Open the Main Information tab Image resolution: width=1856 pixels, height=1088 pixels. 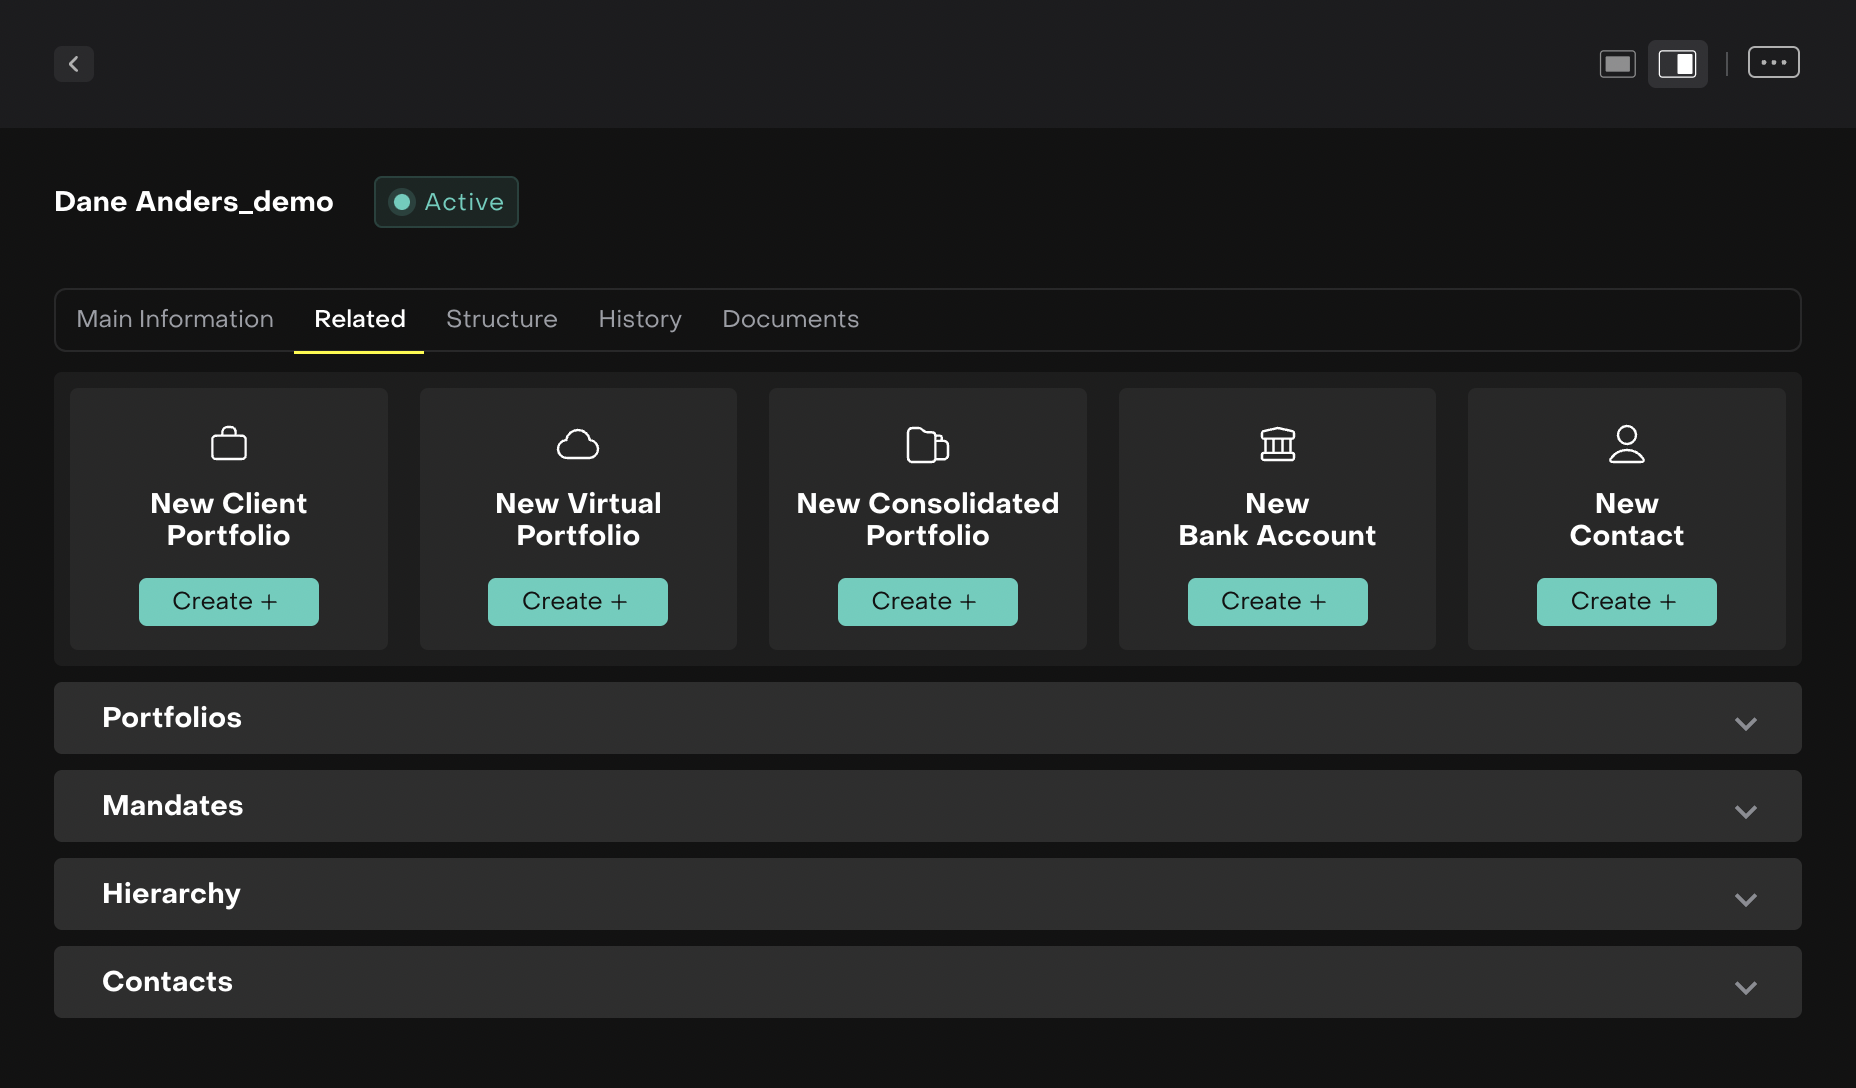click(x=175, y=319)
